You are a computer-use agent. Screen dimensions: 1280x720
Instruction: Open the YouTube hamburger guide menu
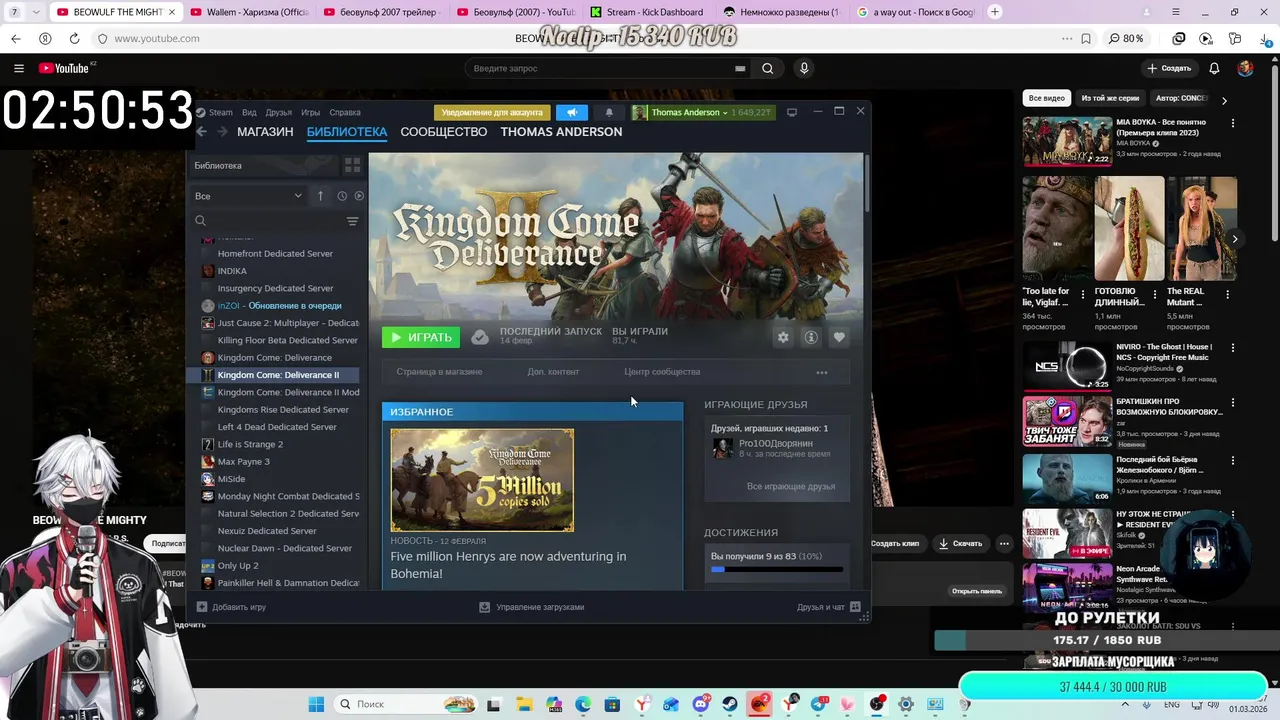tap(18, 68)
